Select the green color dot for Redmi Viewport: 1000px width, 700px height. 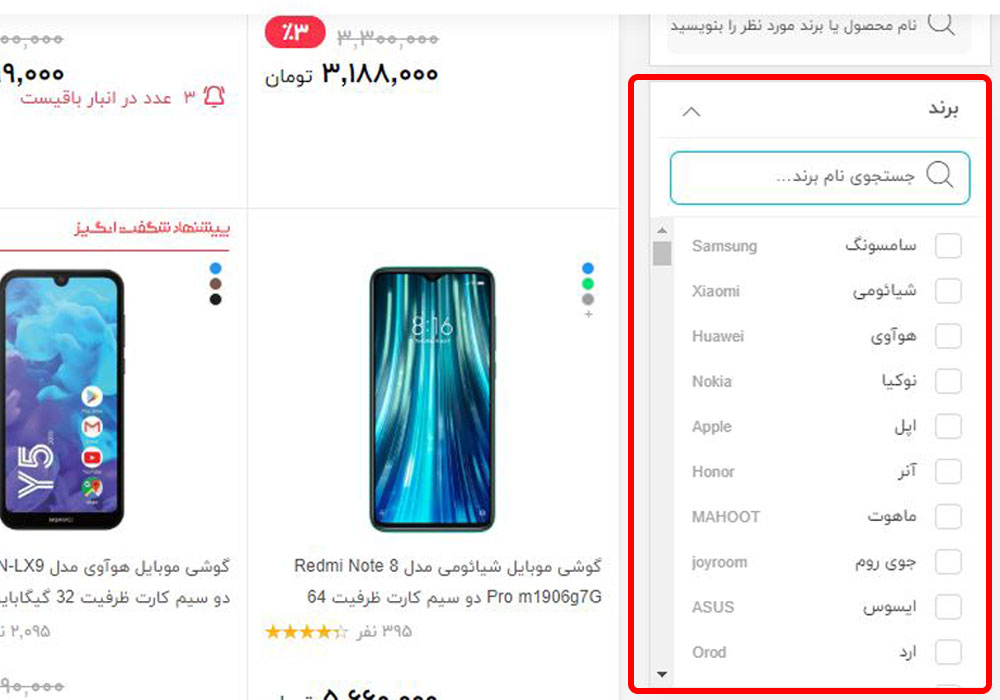(588, 284)
